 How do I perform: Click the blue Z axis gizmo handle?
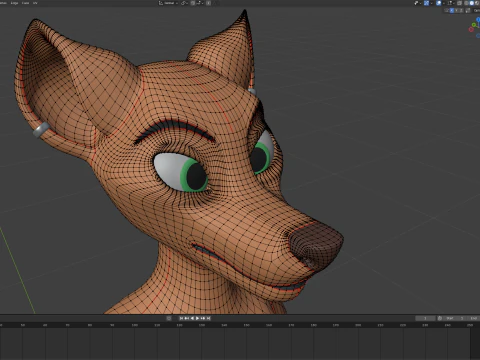(478, 19)
